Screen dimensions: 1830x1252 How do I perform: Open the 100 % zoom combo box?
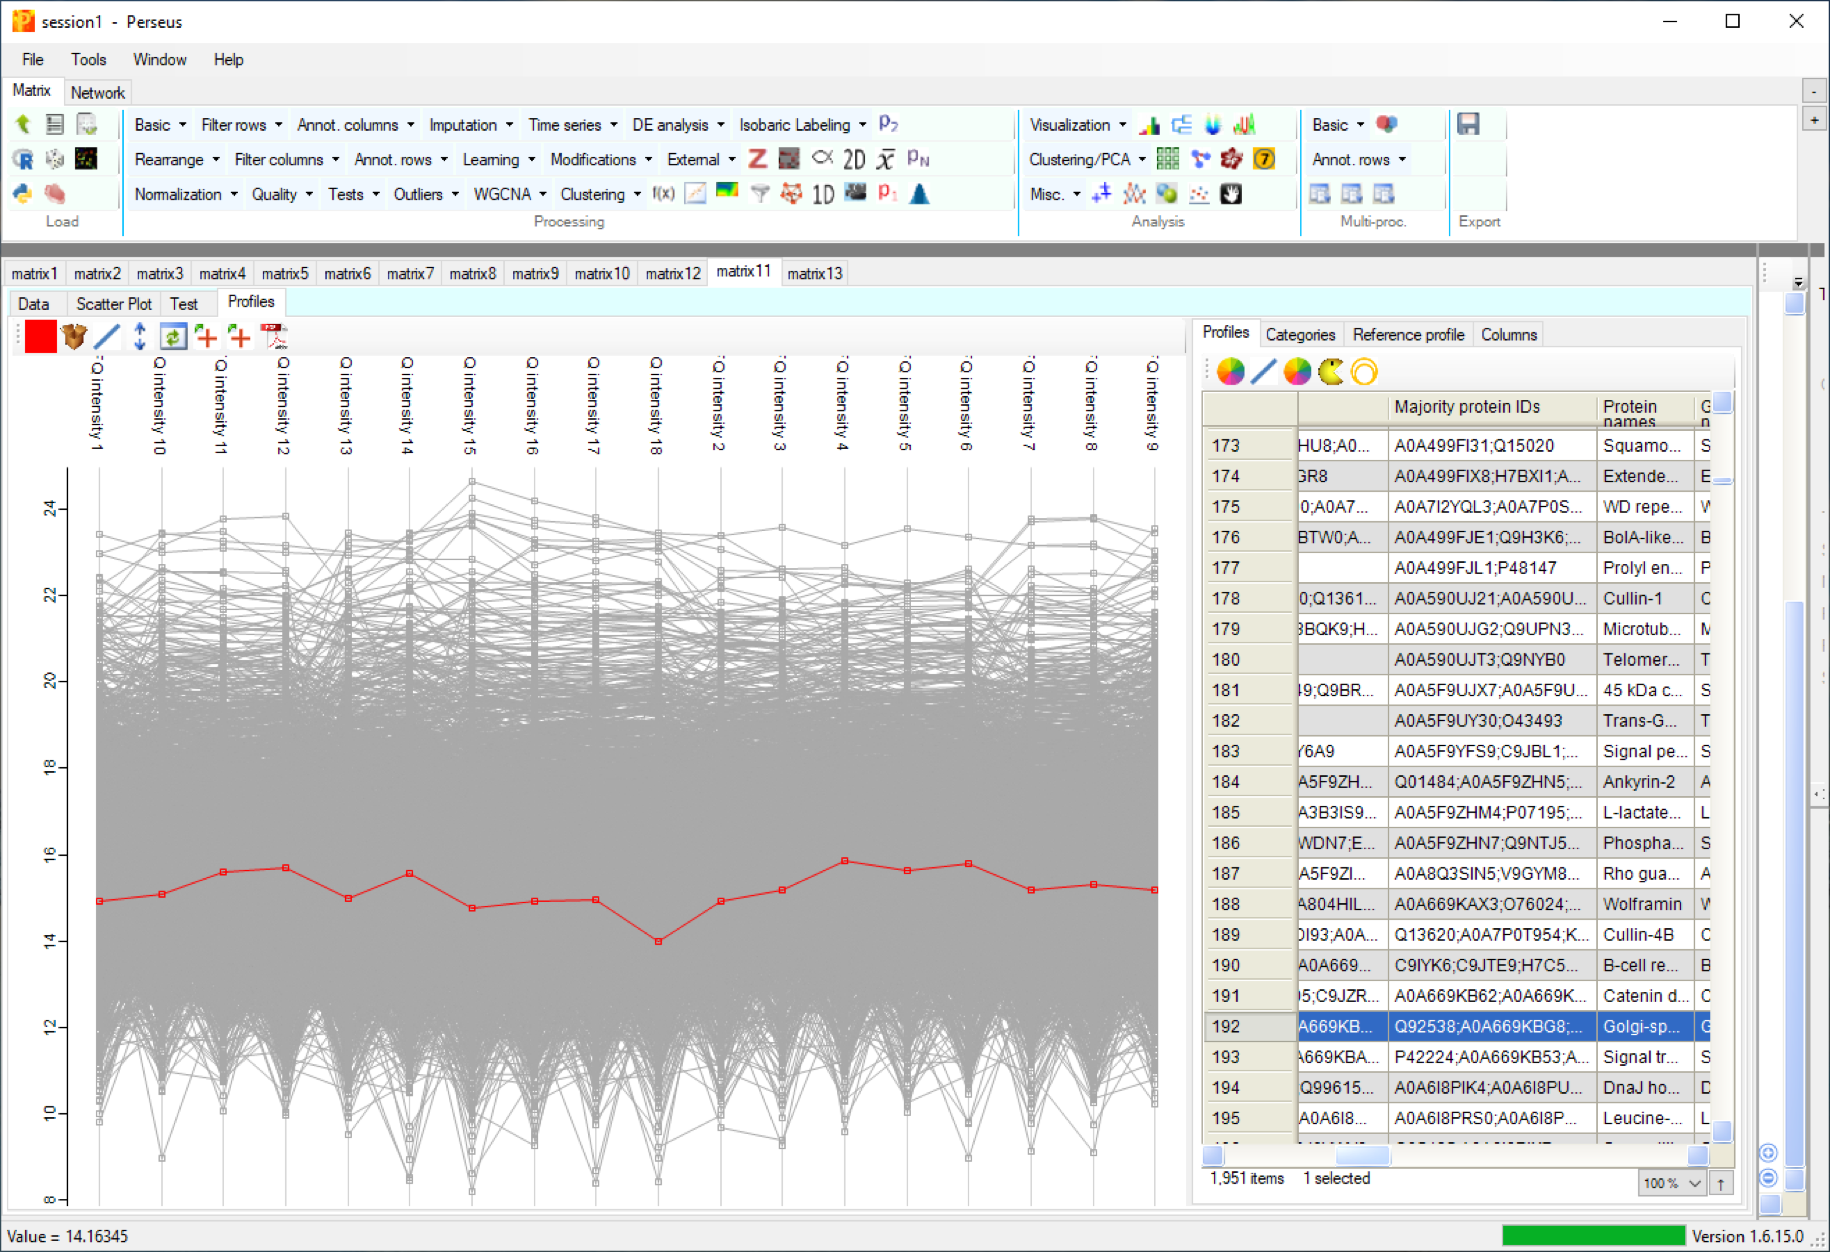pyautogui.click(x=1672, y=1183)
